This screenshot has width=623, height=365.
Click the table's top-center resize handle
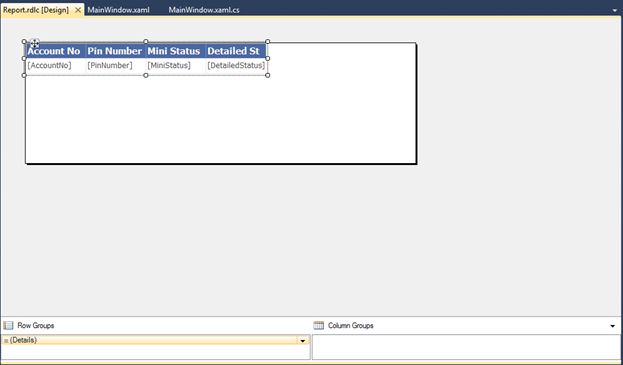pos(146,41)
